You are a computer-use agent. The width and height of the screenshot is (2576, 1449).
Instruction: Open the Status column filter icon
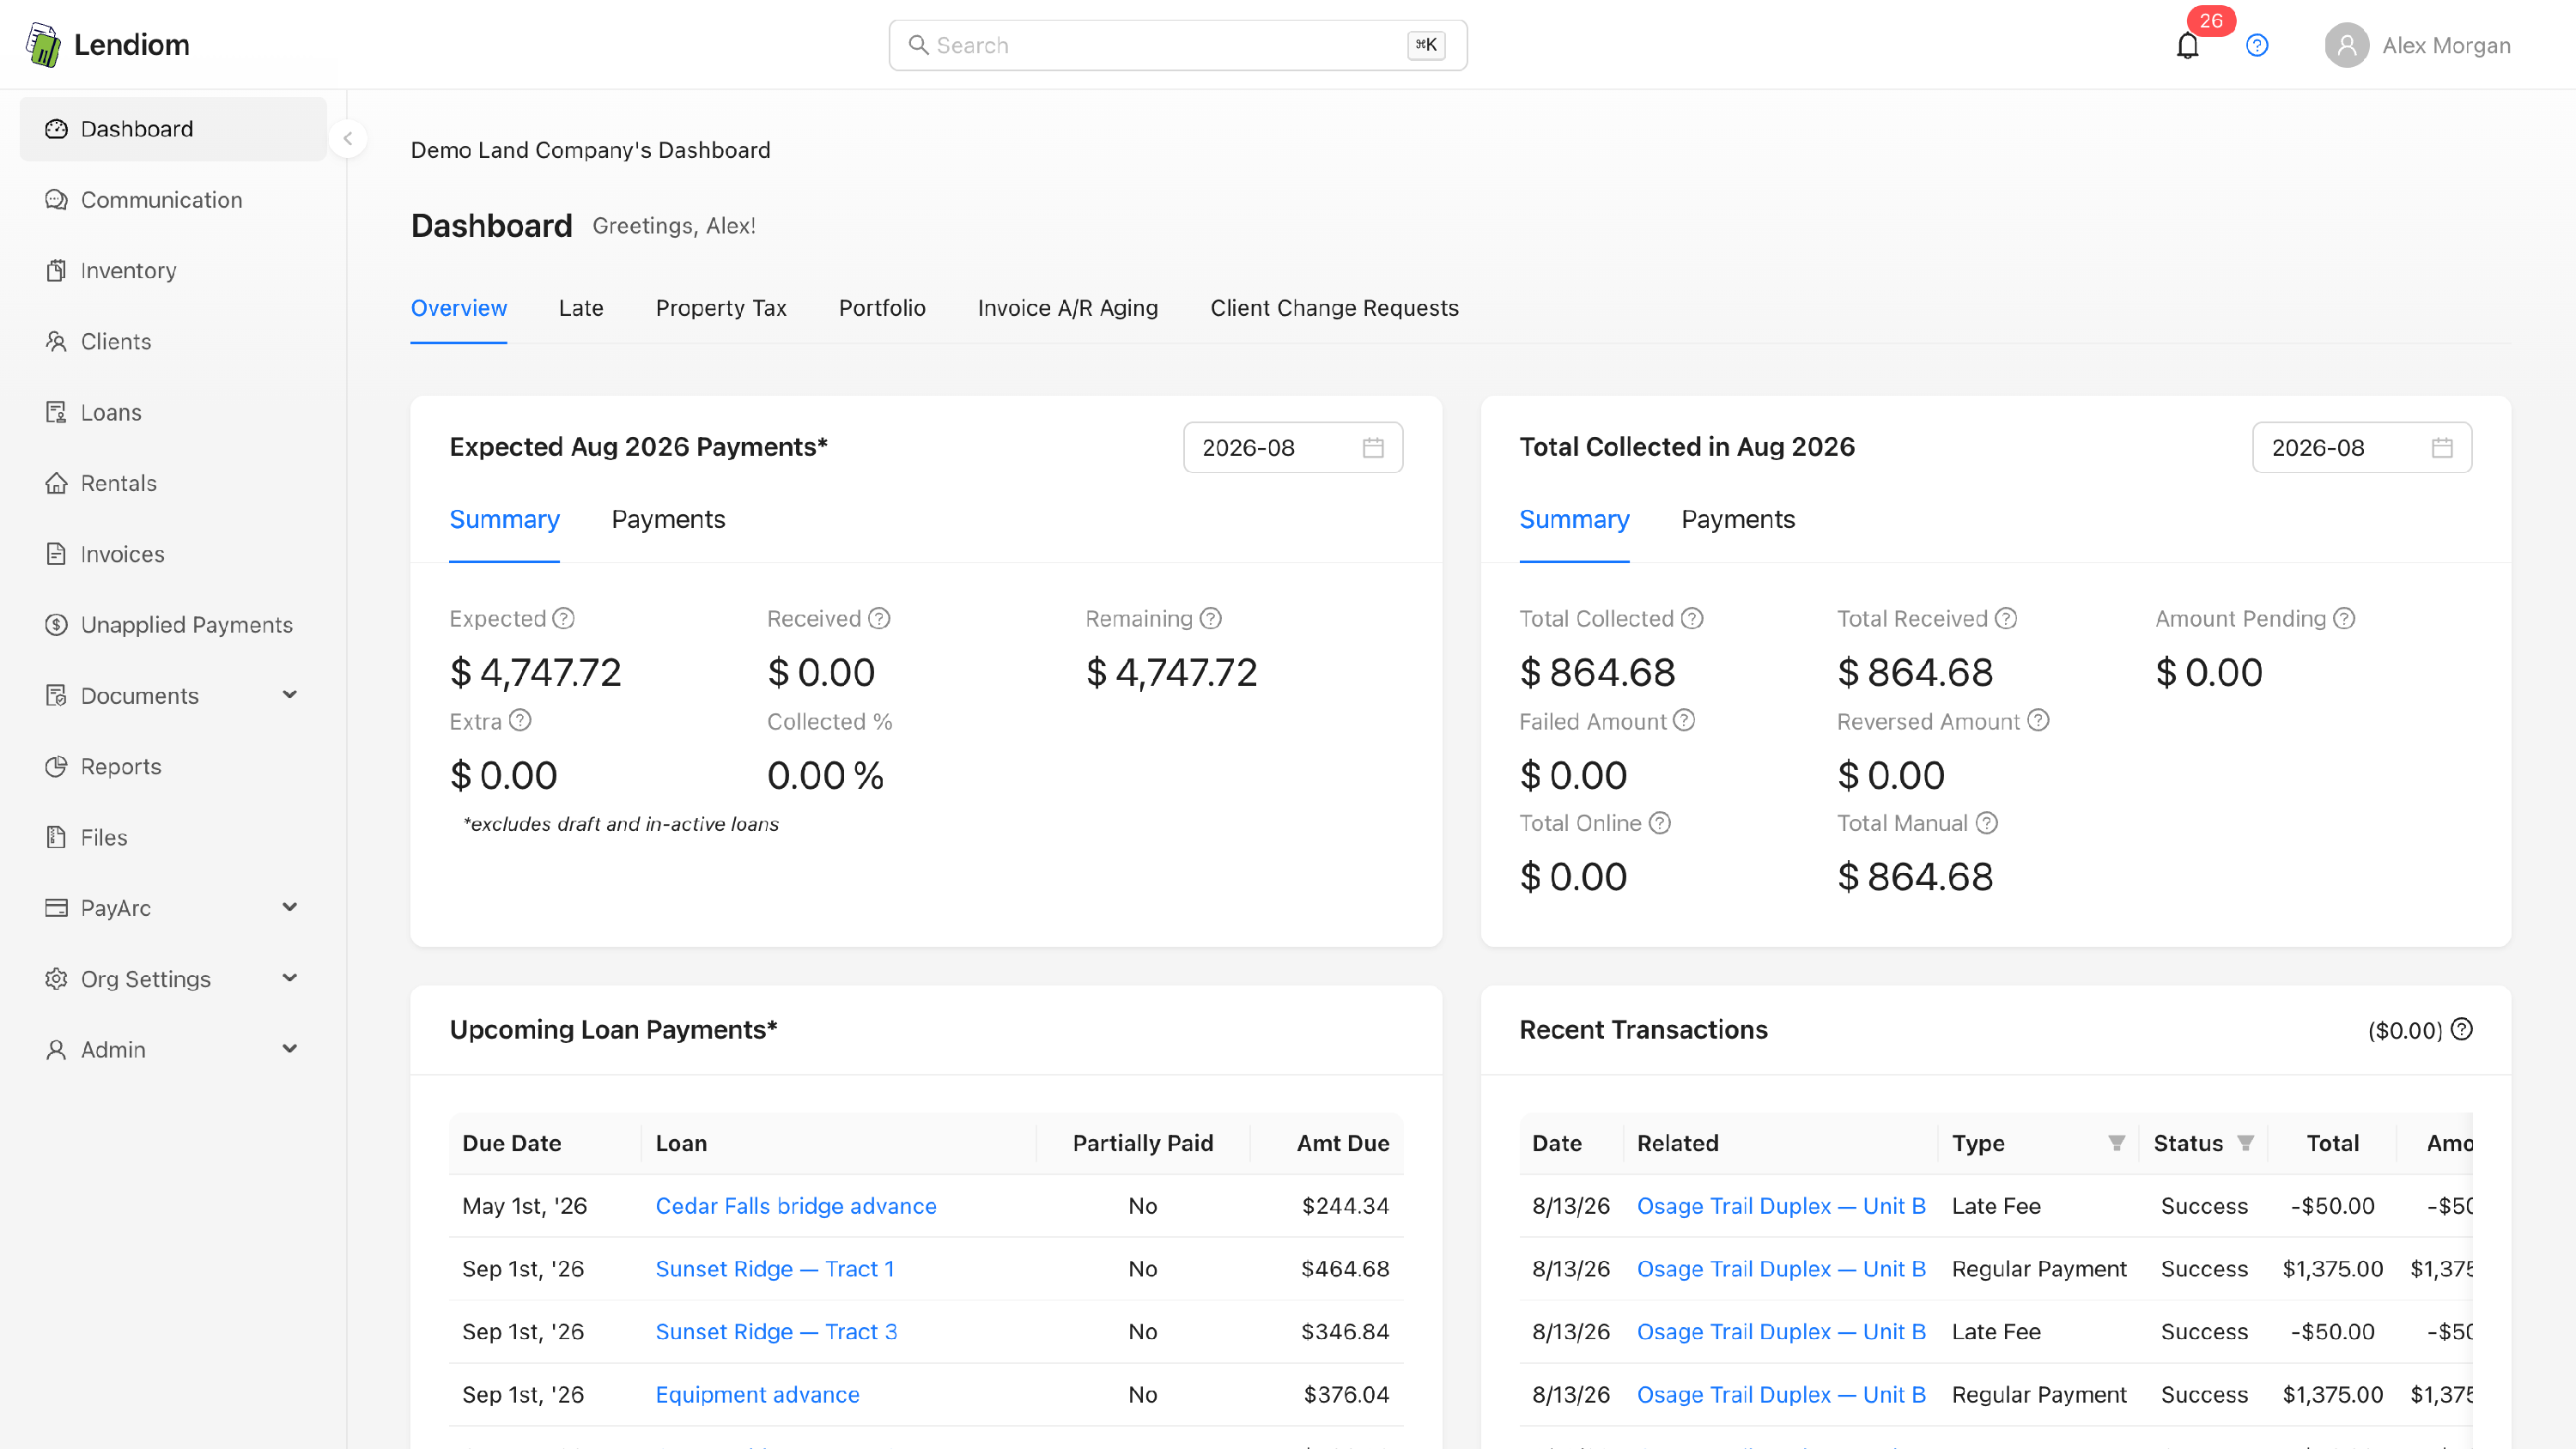coord(2246,1143)
